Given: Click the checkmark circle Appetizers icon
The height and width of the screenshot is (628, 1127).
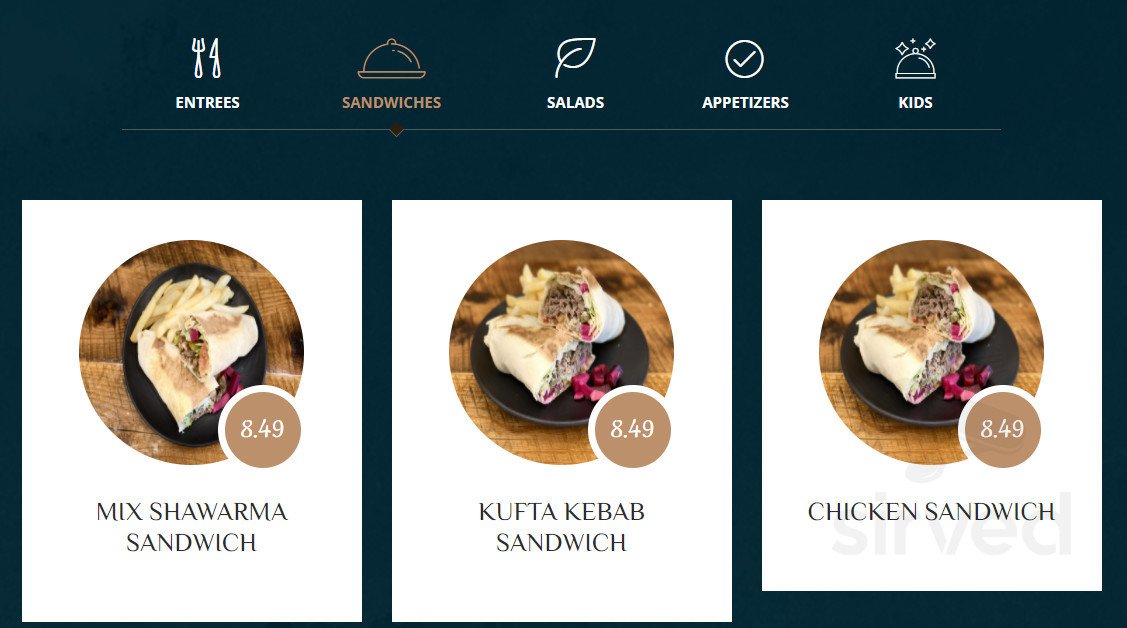Looking at the screenshot, I should pos(745,59).
